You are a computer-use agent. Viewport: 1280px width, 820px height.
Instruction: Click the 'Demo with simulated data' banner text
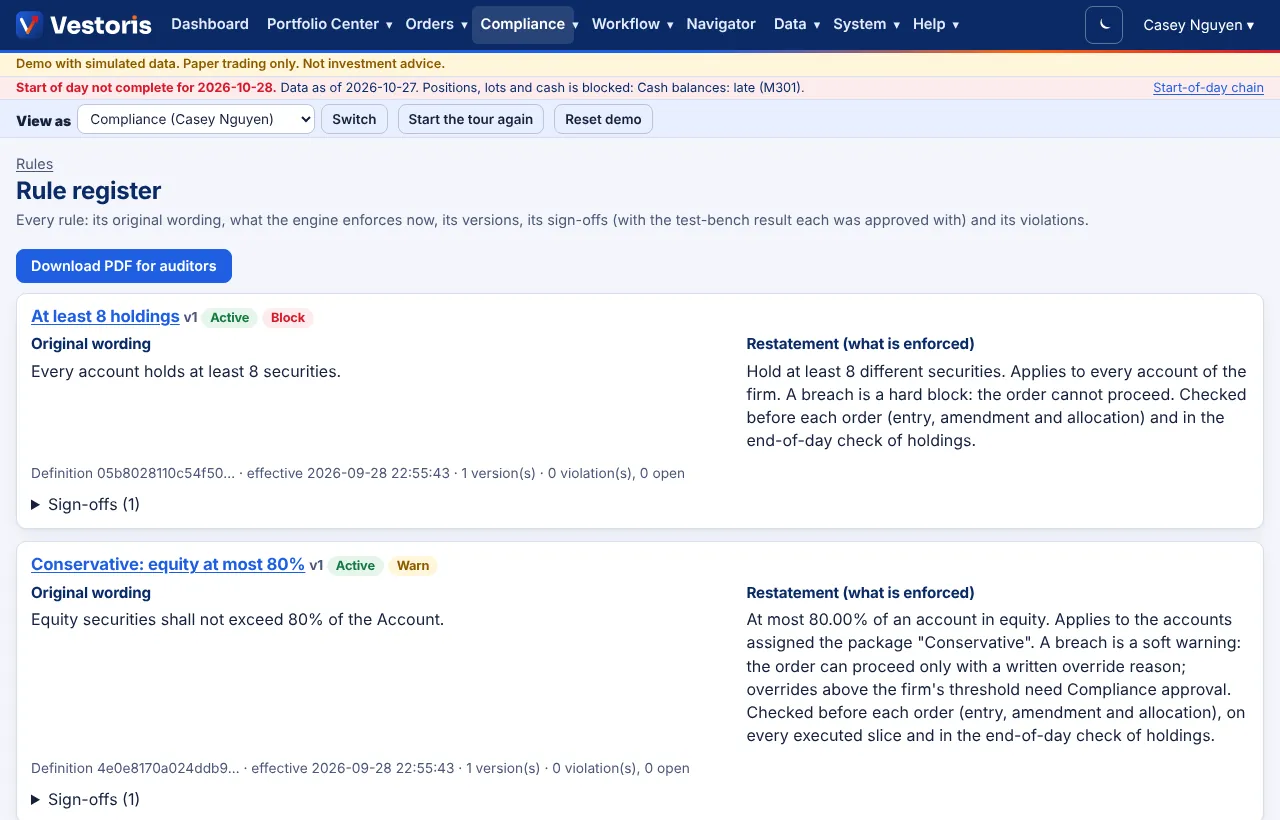pyautogui.click(x=230, y=64)
